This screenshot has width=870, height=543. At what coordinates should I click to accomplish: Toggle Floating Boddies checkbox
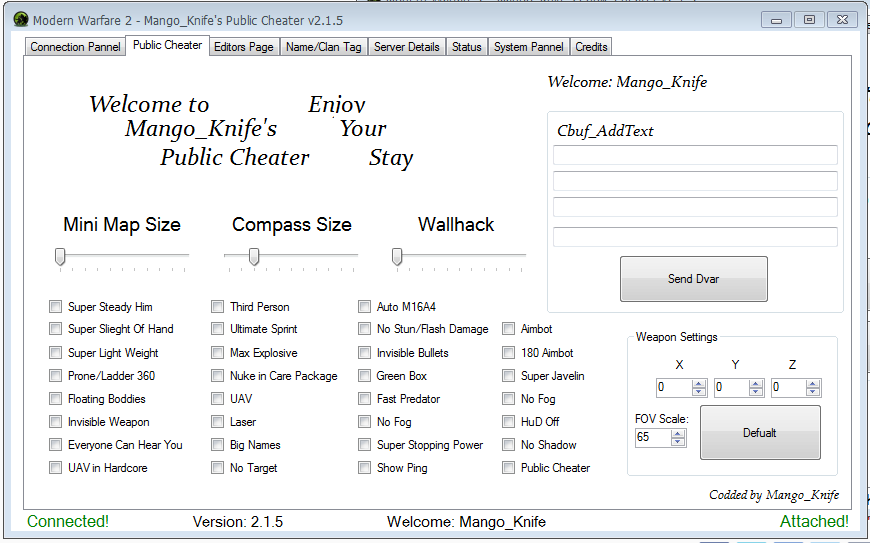[55, 399]
